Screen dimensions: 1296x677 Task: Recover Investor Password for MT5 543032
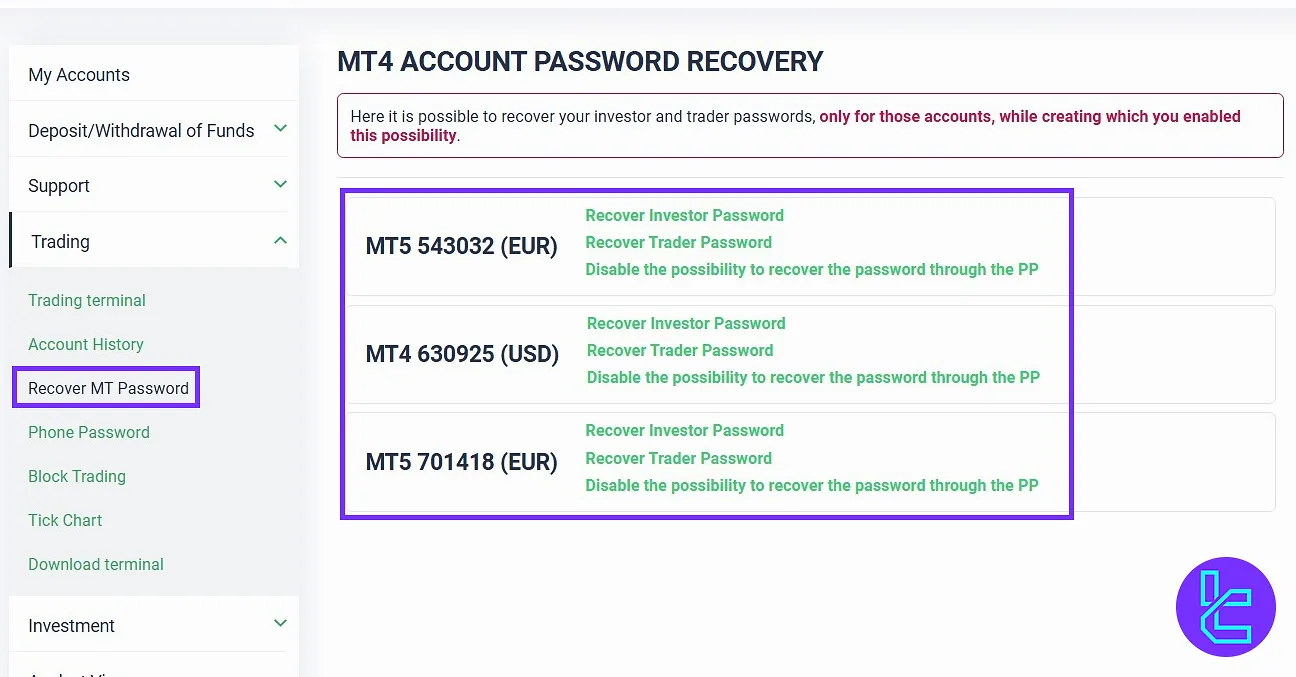pos(684,215)
